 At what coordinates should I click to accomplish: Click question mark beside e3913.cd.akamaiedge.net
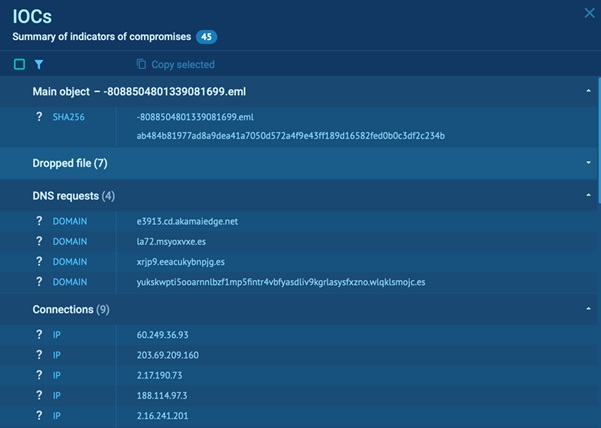coord(37,220)
